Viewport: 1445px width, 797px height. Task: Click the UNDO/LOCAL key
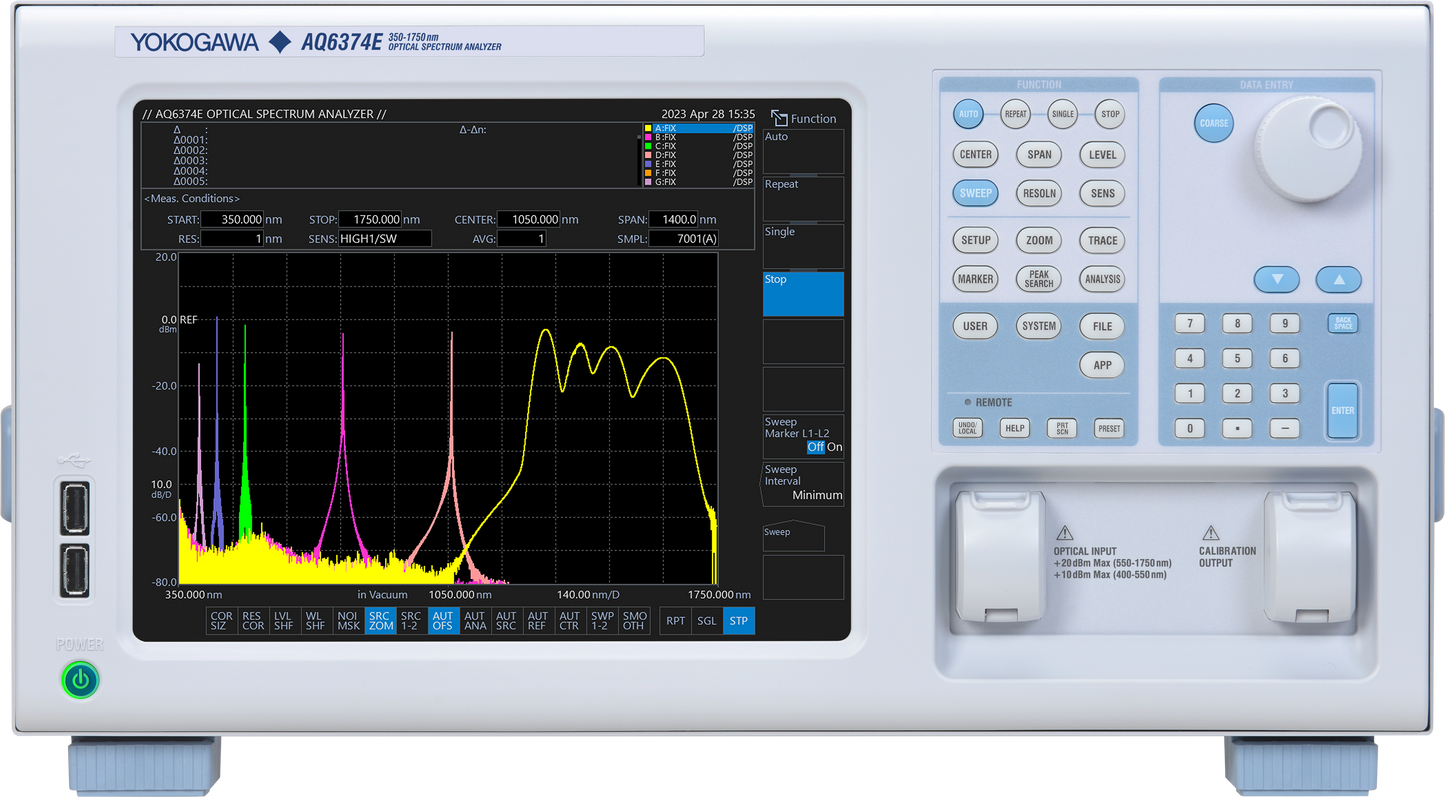click(967, 428)
